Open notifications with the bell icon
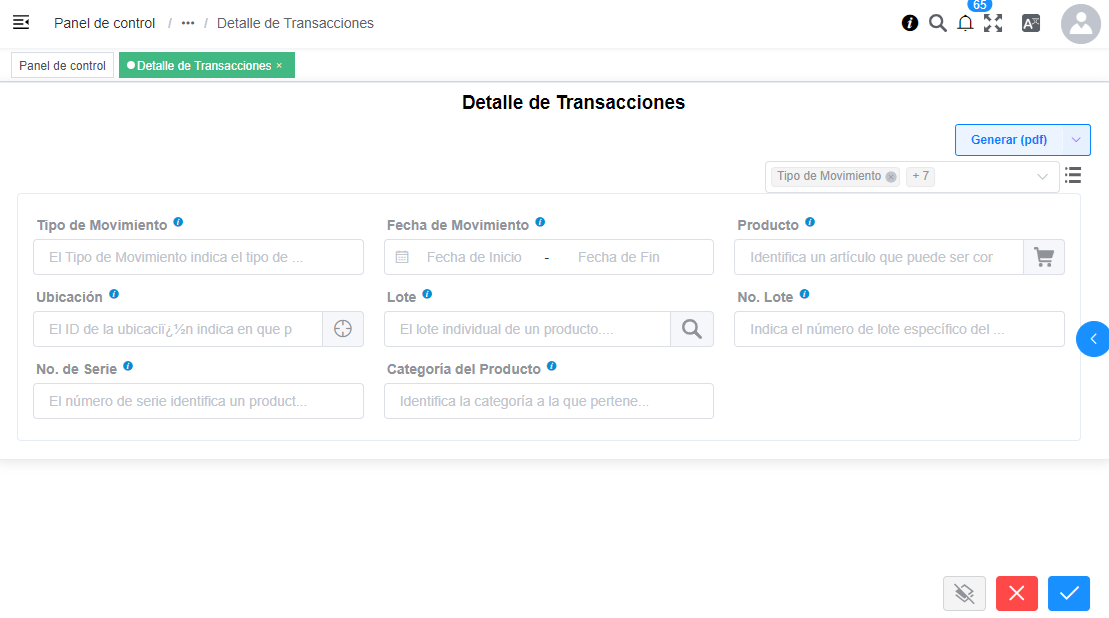 (965, 23)
